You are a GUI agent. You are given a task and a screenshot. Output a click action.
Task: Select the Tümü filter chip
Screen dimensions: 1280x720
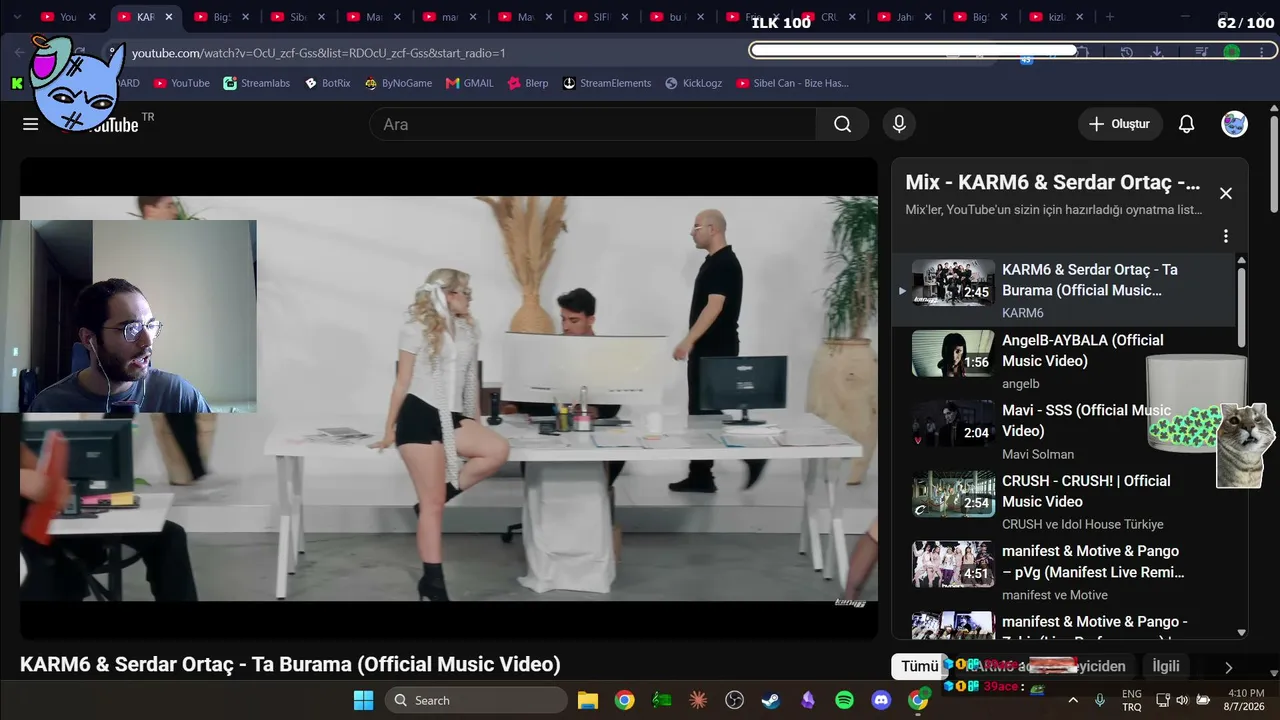tap(920, 666)
